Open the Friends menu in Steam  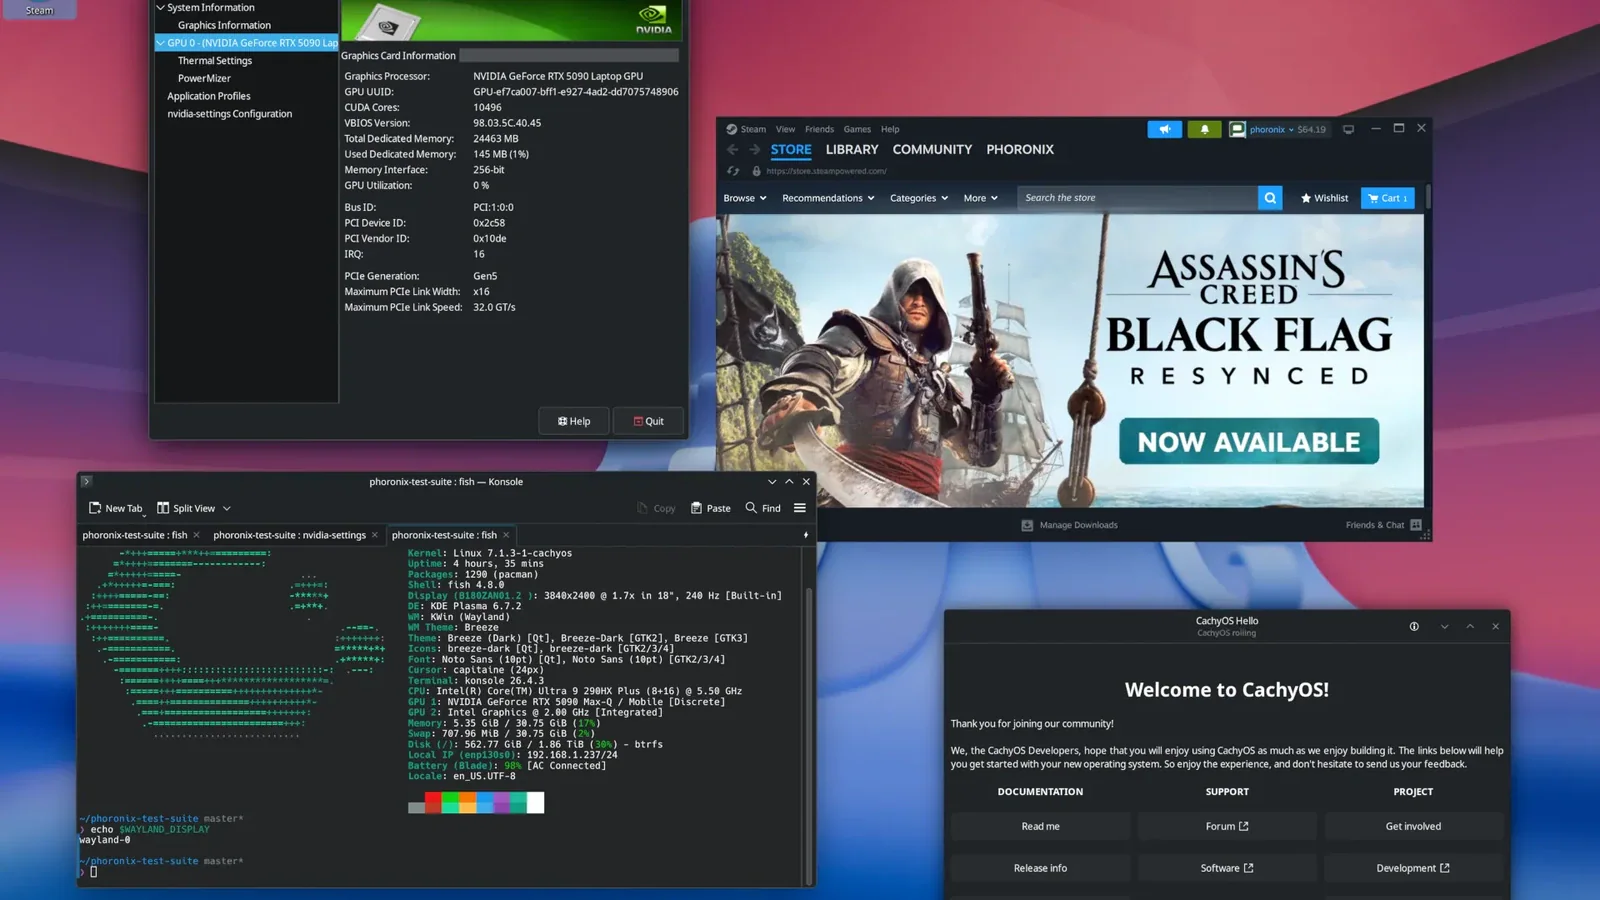pyautogui.click(x=819, y=129)
